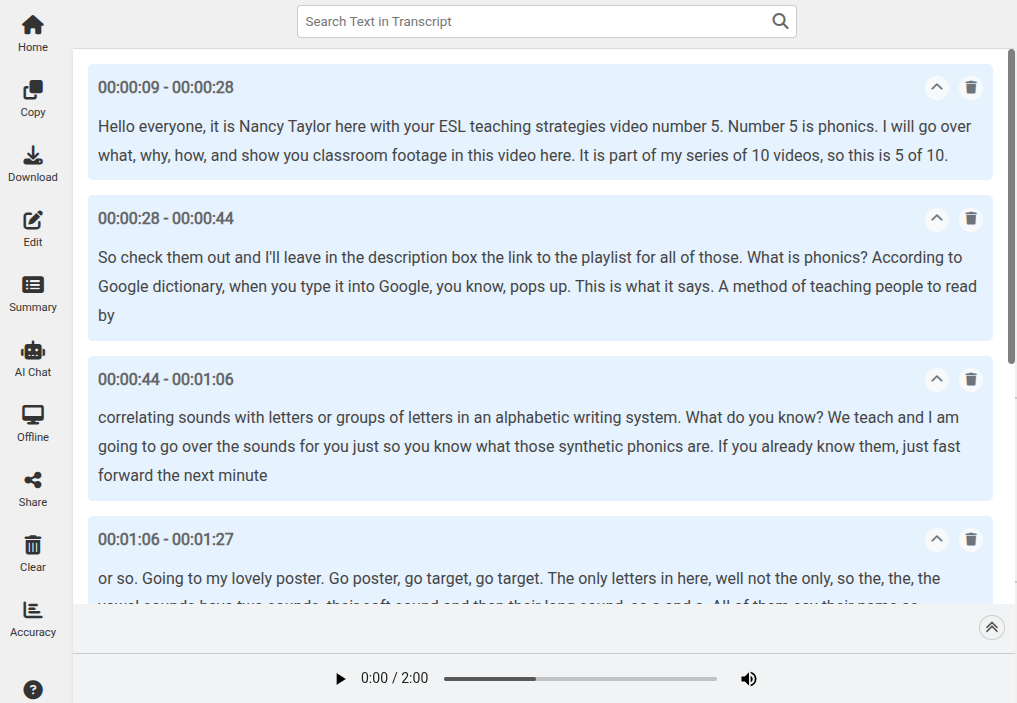Click the Search Text in Transcript field

point(520,20)
